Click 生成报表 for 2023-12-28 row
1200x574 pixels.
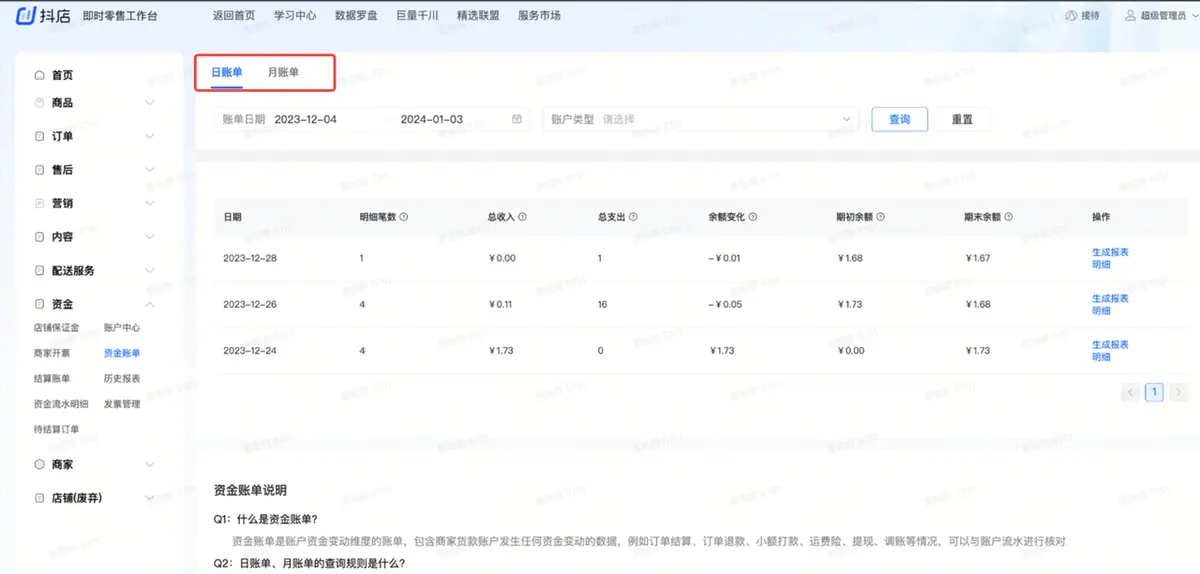tap(1110, 252)
